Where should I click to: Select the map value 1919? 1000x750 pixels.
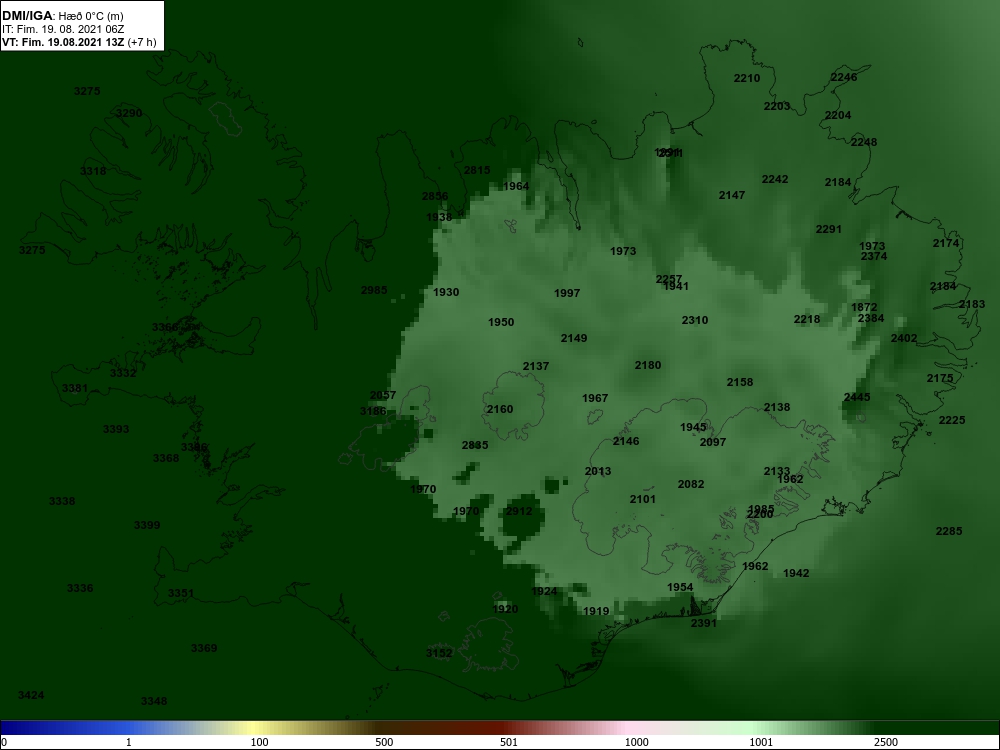(x=596, y=611)
